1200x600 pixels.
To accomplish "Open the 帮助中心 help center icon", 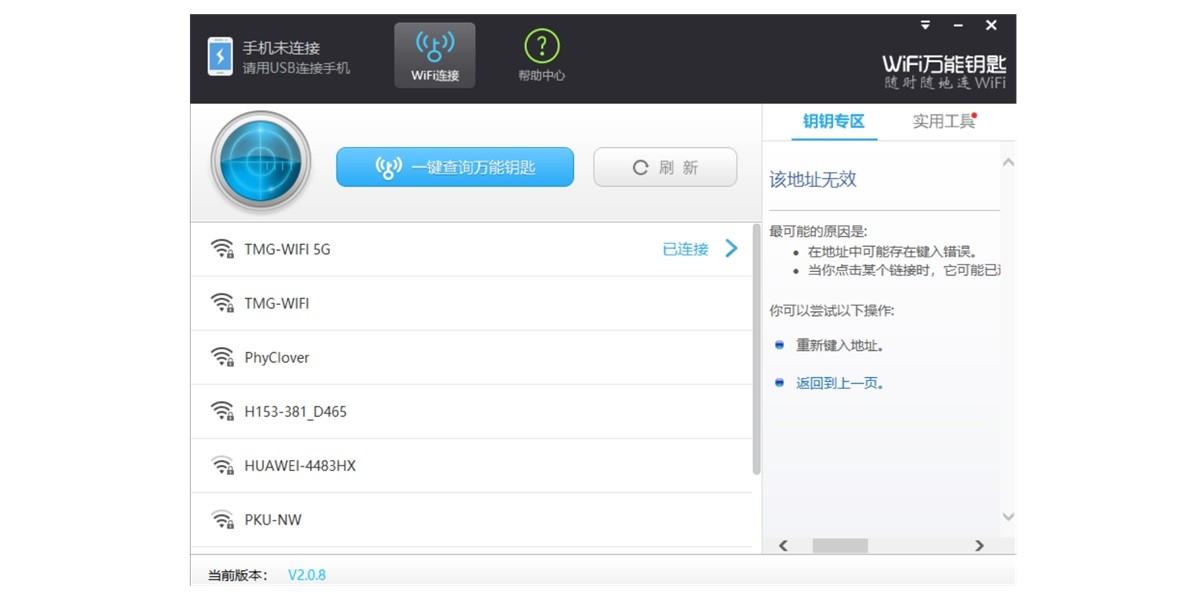I will (541, 54).
